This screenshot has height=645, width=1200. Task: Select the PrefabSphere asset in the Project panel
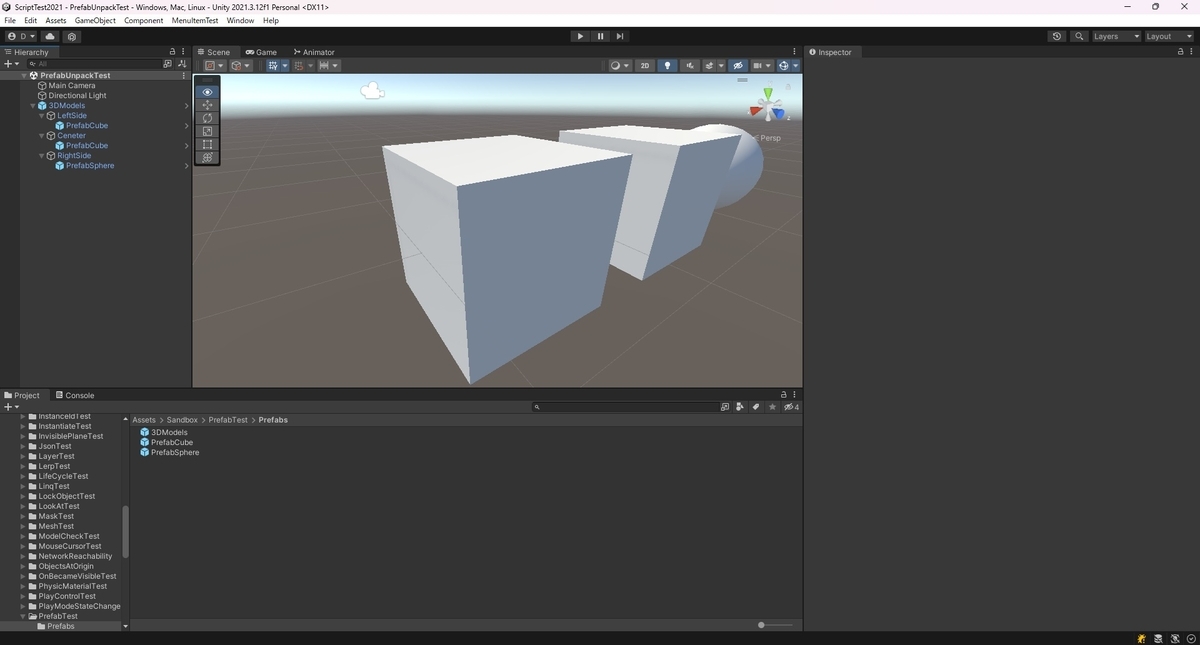pos(175,452)
